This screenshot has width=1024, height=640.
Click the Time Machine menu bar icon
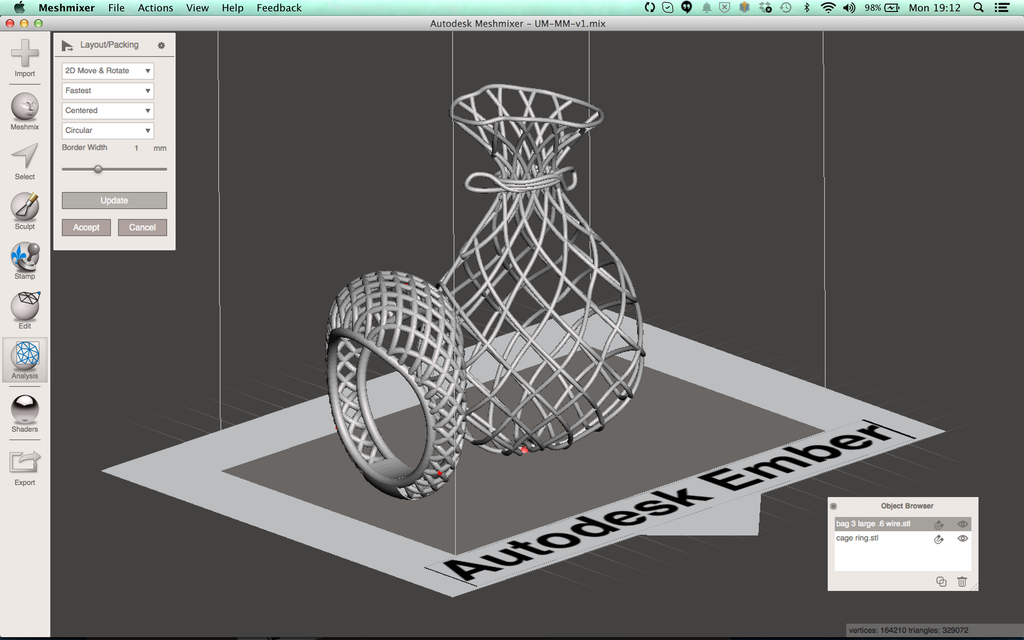[786, 8]
